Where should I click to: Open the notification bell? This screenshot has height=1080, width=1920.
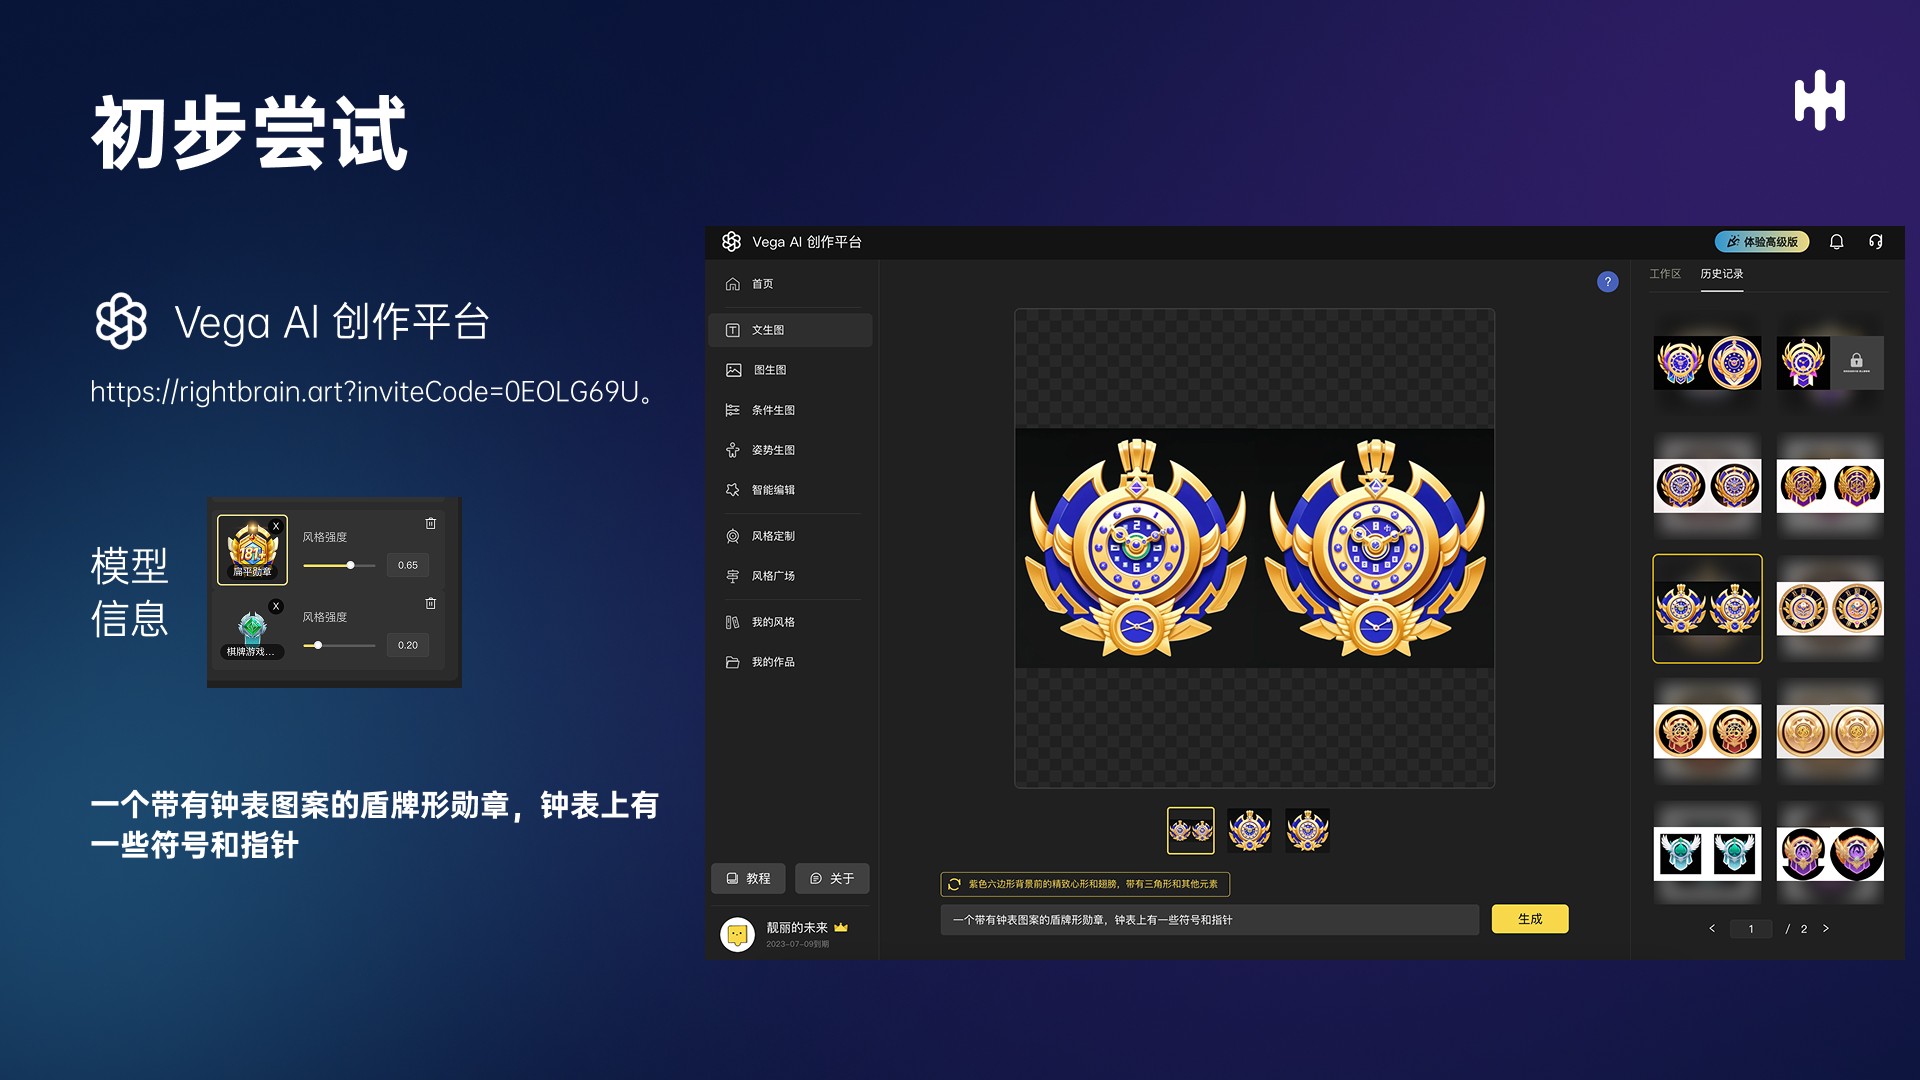coord(1836,242)
